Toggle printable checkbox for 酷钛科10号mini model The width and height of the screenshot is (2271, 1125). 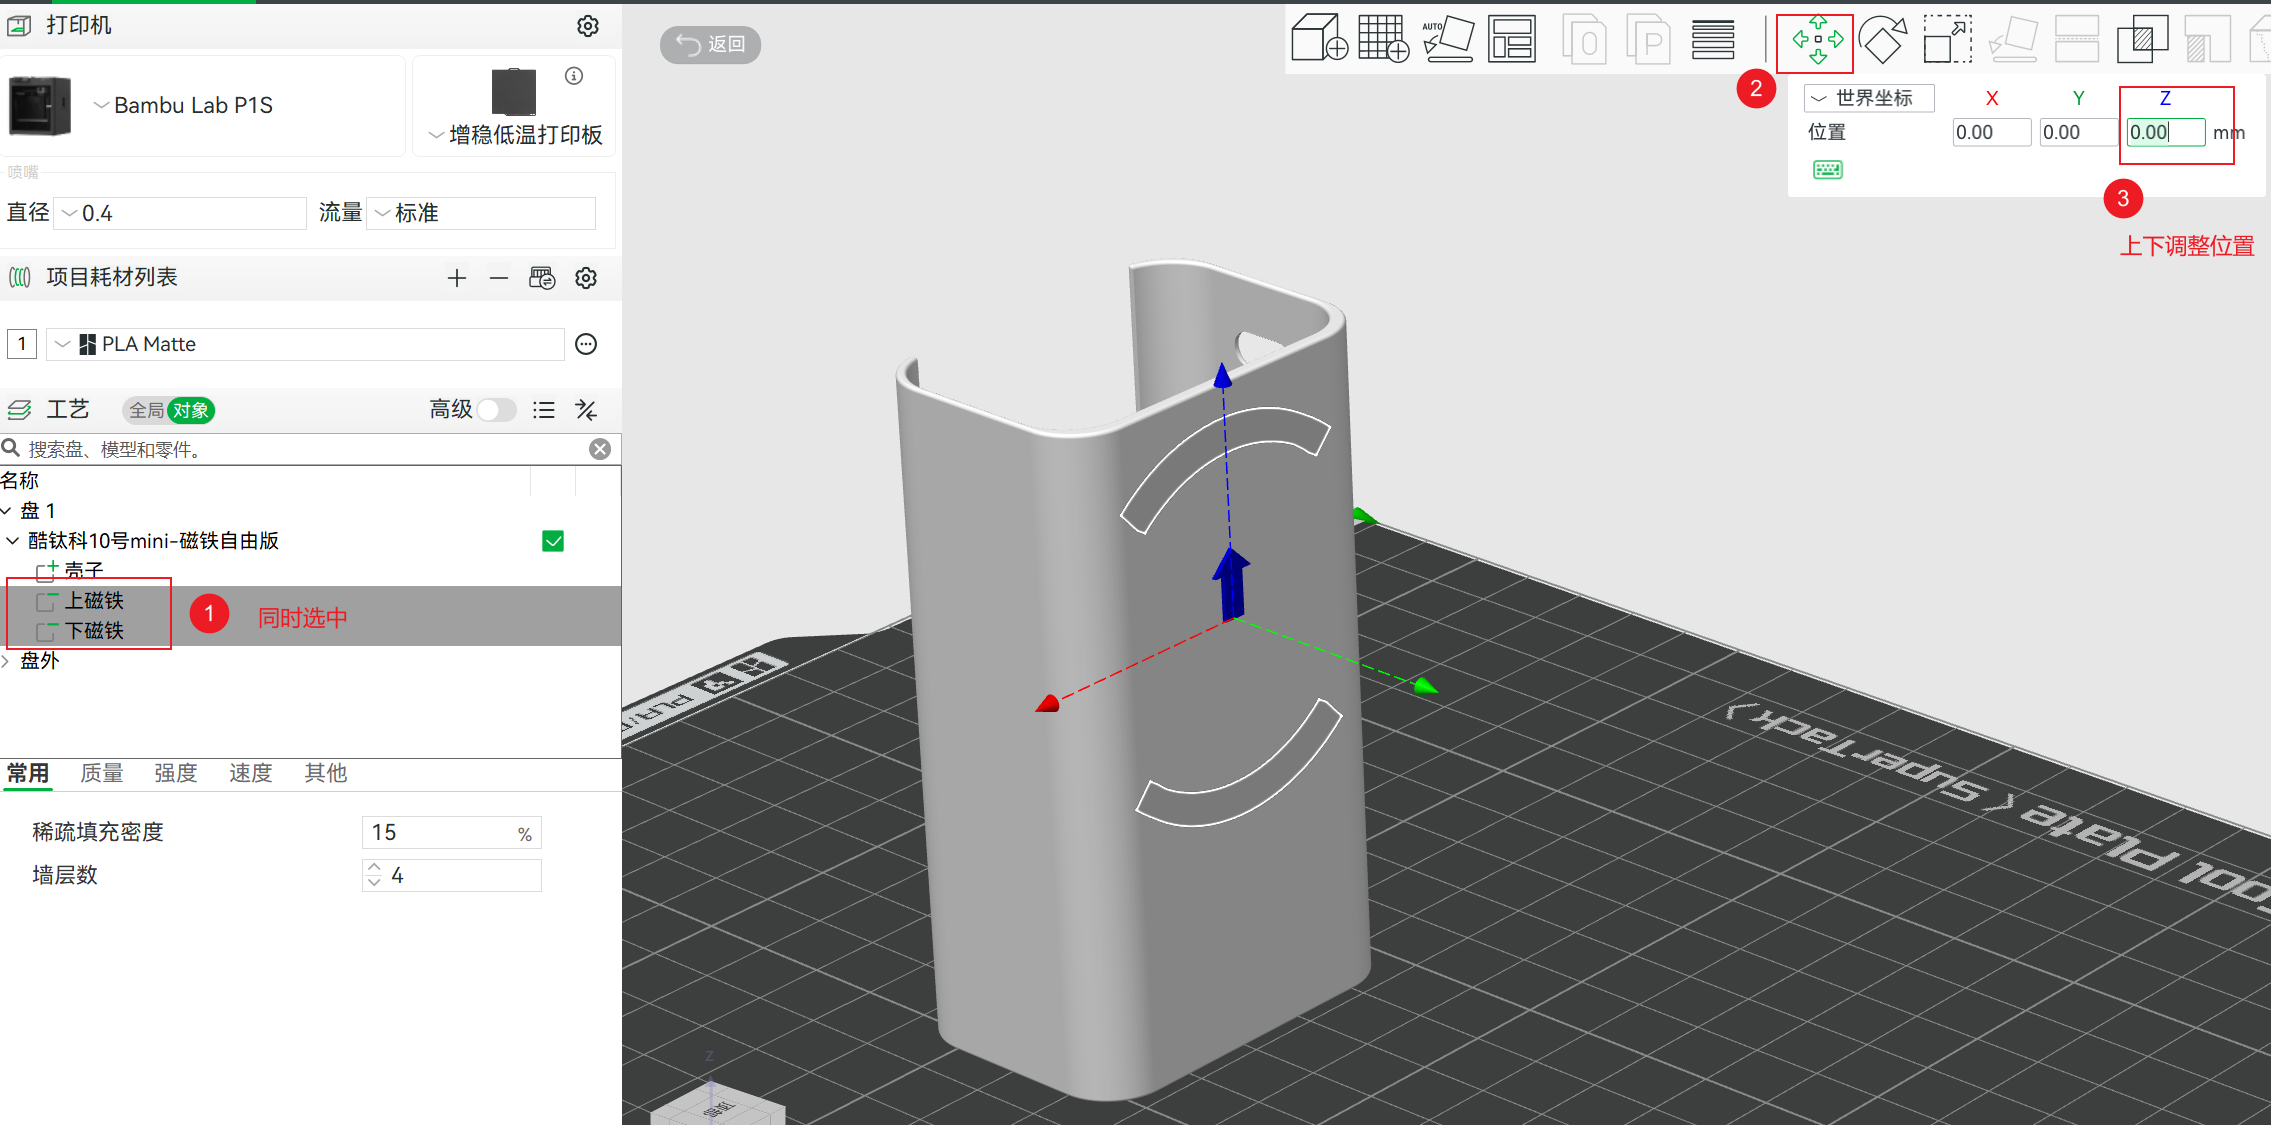pyautogui.click(x=553, y=541)
